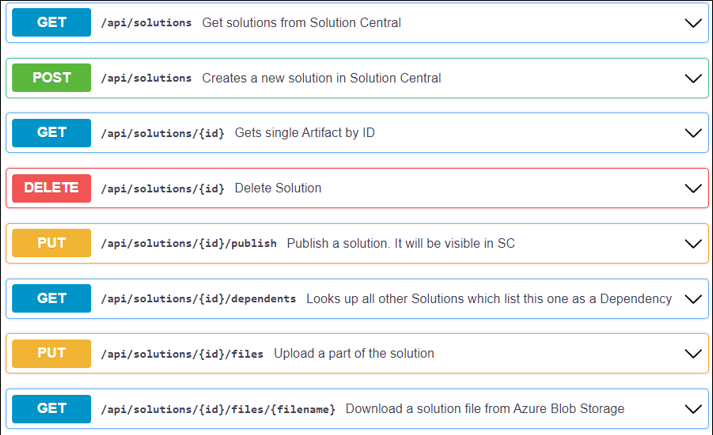Click the /api/solutions/{id}/dependents path text
The width and height of the screenshot is (713, 435).
point(198,298)
